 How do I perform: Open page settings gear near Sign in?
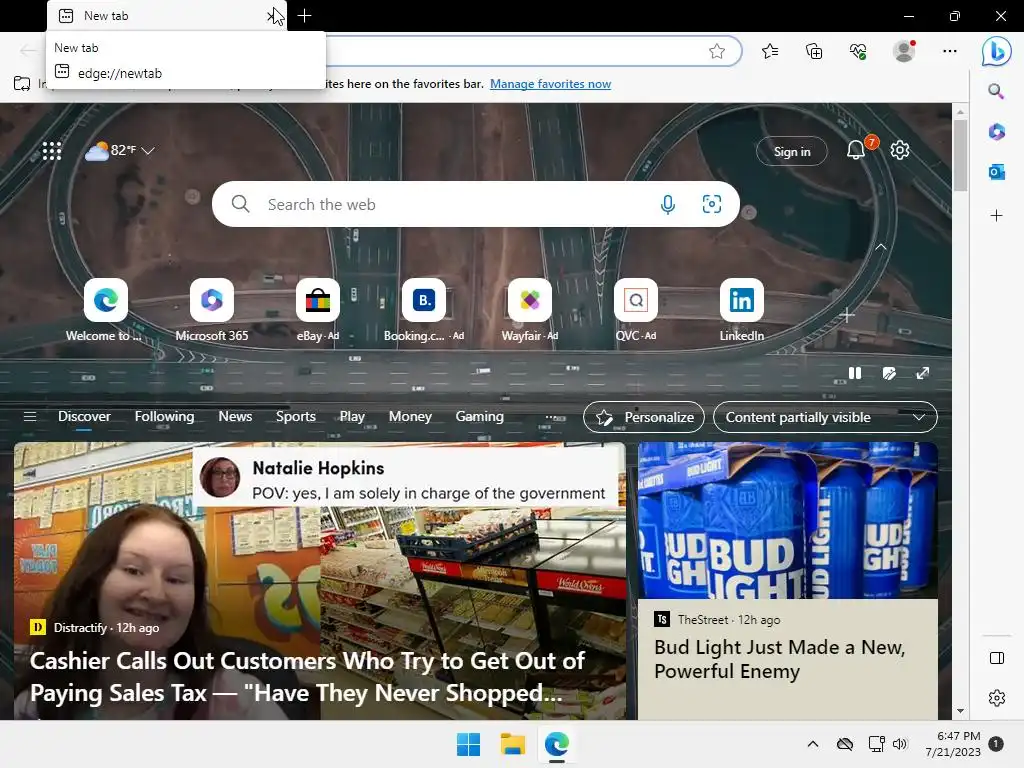(900, 150)
